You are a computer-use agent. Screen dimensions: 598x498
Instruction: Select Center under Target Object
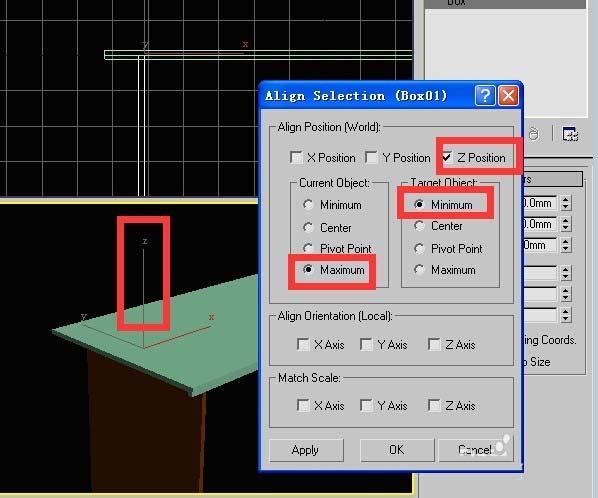(x=419, y=226)
